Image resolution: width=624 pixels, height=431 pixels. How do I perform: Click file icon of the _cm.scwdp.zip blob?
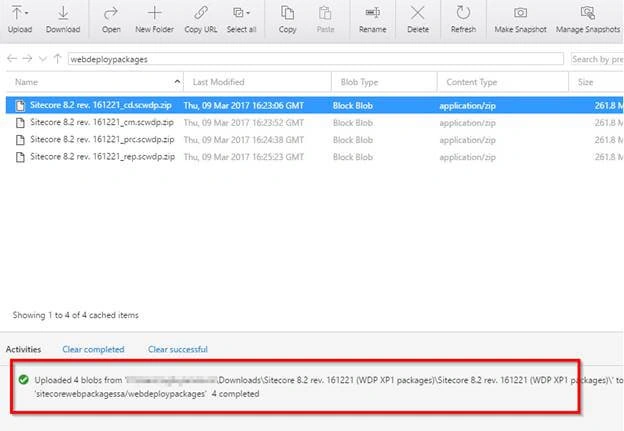pos(20,123)
